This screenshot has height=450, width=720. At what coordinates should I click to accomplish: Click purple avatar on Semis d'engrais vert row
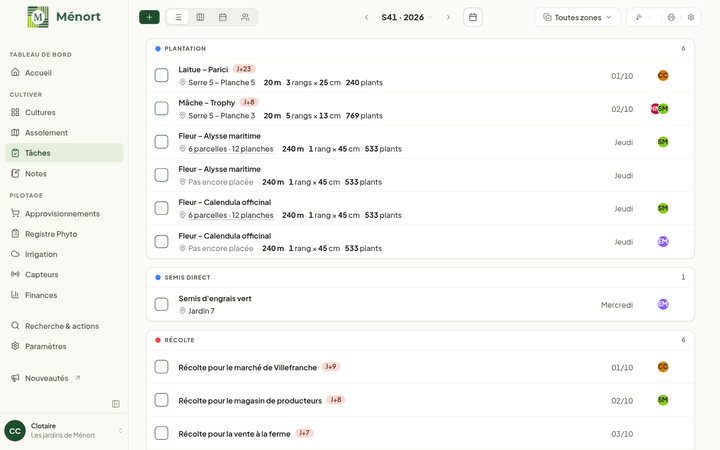pyautogui.click(x=663, y=304)
